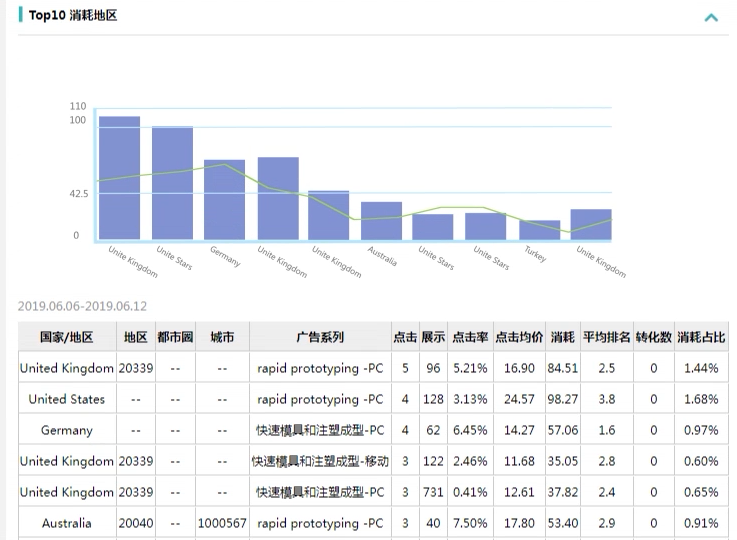Click the 快速模具和注塑成型-移动 campaign cell

tap(320, 461)
